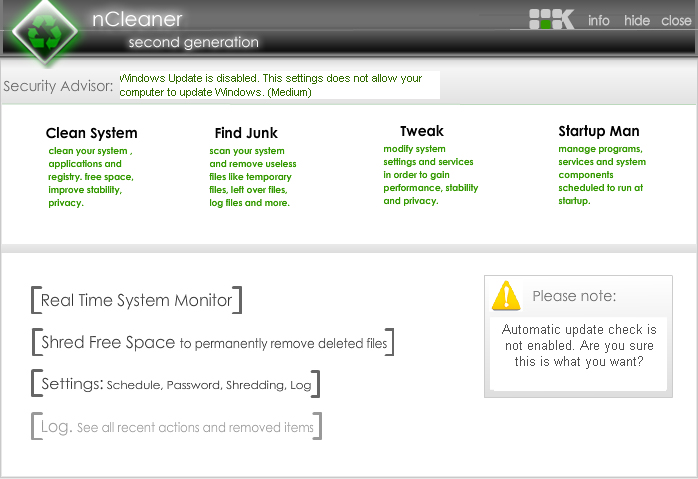Open Startup Man manager
Image resolution: width=698 pixels, height=479 pixels.
[x=598, y=131]
